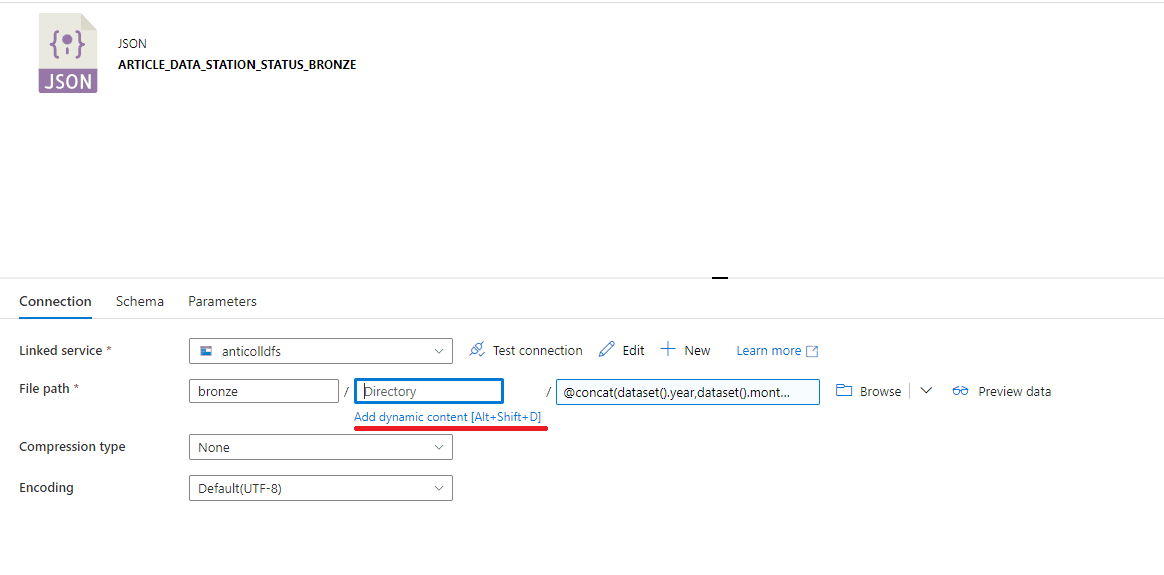The image size is (1164, 575).
Task: Click the panel resize handle above the tabs
Action: (720, 278)
